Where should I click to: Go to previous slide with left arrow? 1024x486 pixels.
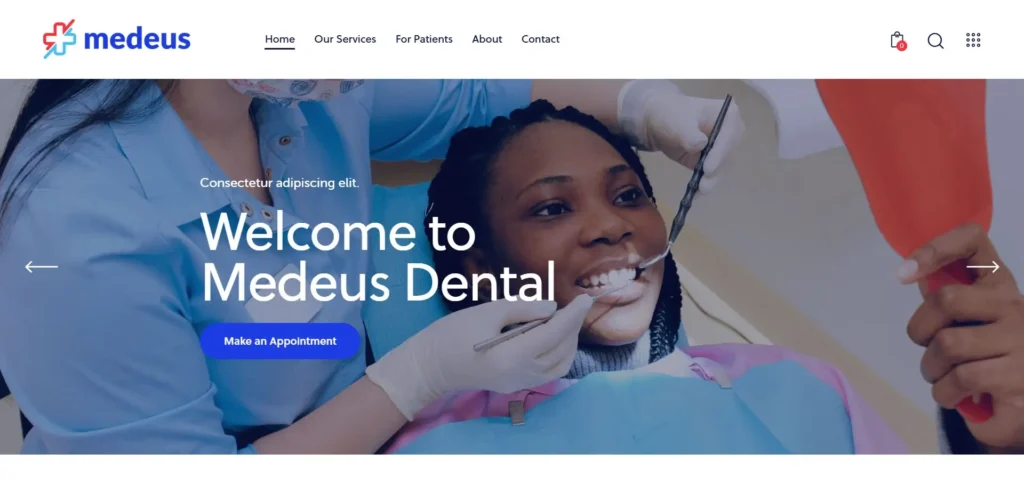click(x=41, y=267)
